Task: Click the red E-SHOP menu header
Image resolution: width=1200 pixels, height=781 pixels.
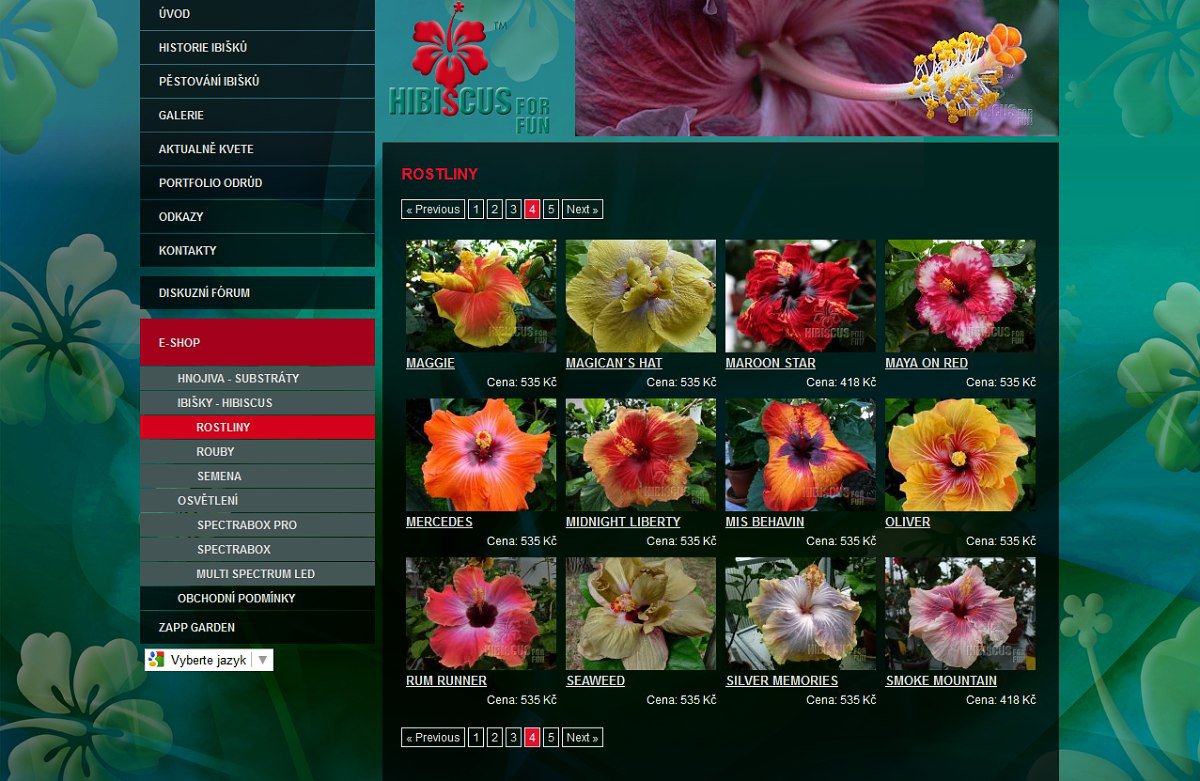Action: coord(258,342)
